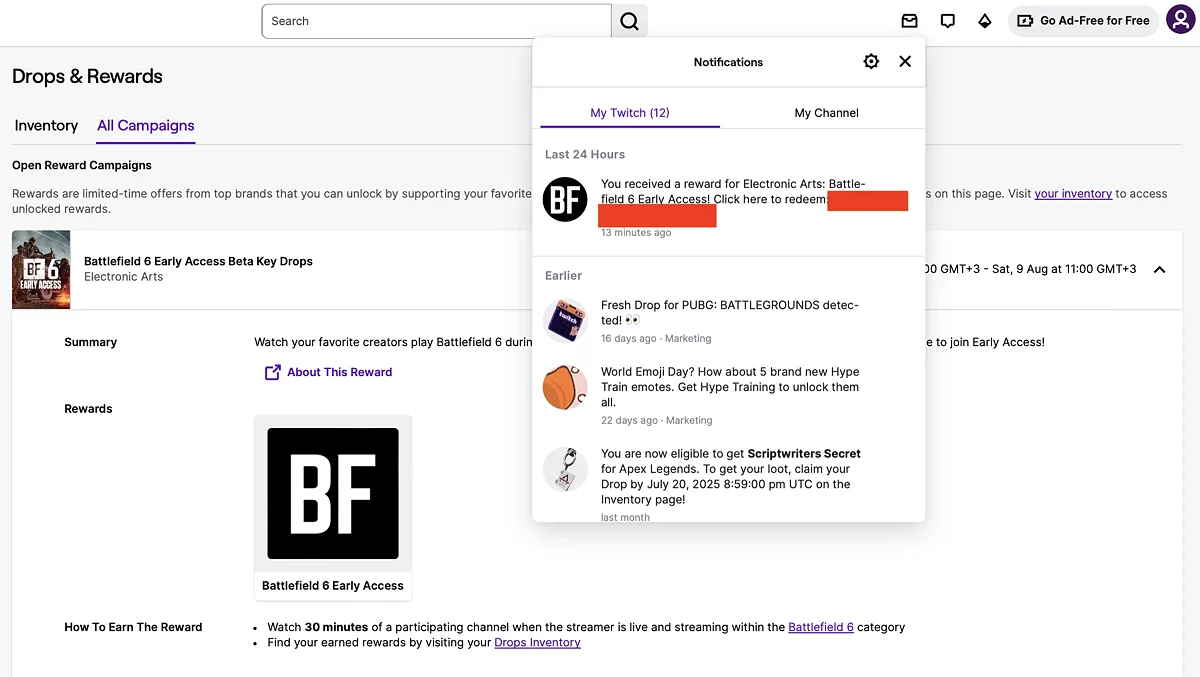This screenshot has height=677, width=1200.
Task: Focus the Search input field
Action: (436, 21)
